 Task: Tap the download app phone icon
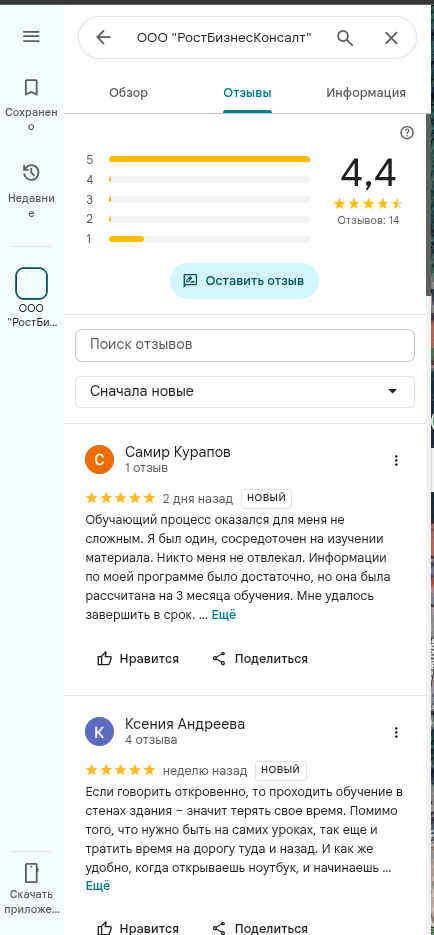31,873
